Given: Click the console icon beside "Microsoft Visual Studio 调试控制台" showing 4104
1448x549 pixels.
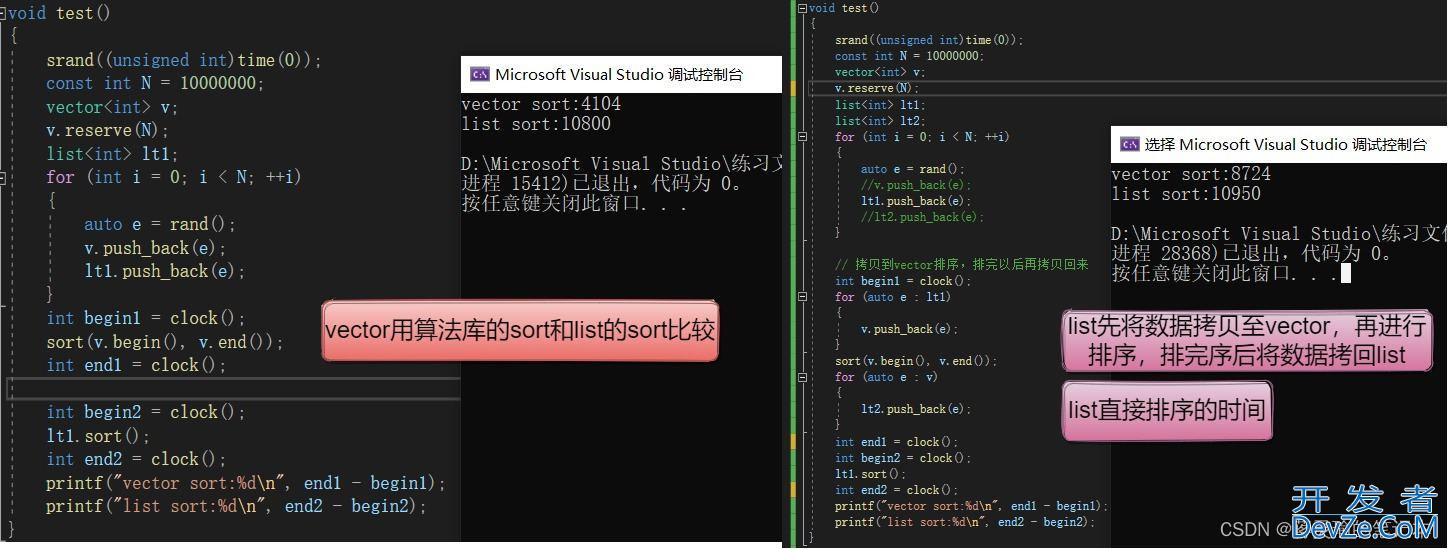Looking at the screenshot, I should click(480, 74).
